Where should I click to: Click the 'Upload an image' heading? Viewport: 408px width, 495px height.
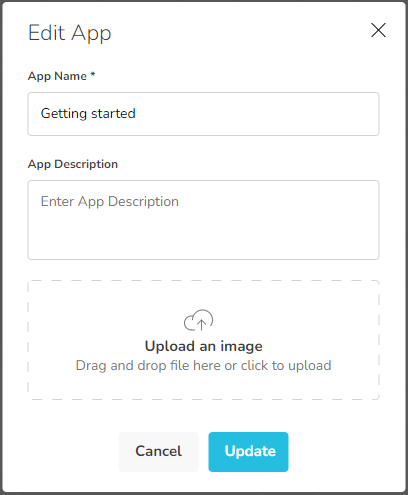coord(204,346)
